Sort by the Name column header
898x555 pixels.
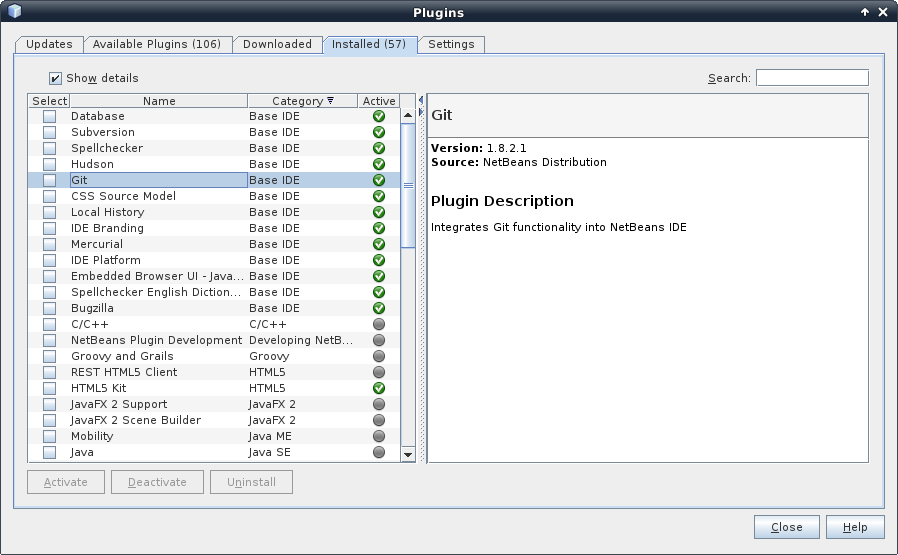(159, 101)
